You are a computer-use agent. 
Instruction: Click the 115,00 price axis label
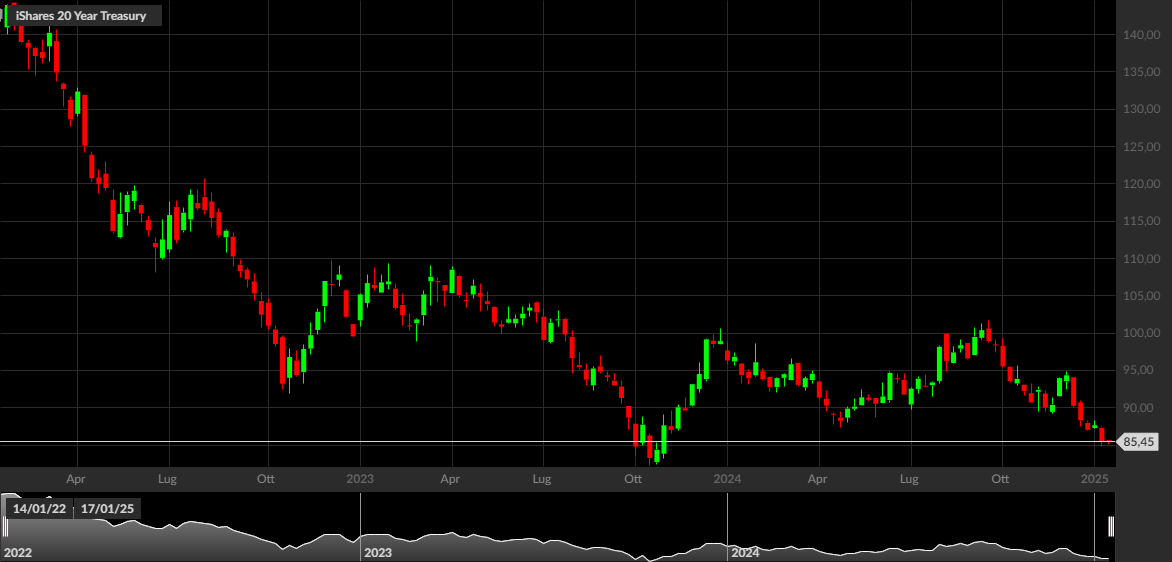tap(1142, 222)
